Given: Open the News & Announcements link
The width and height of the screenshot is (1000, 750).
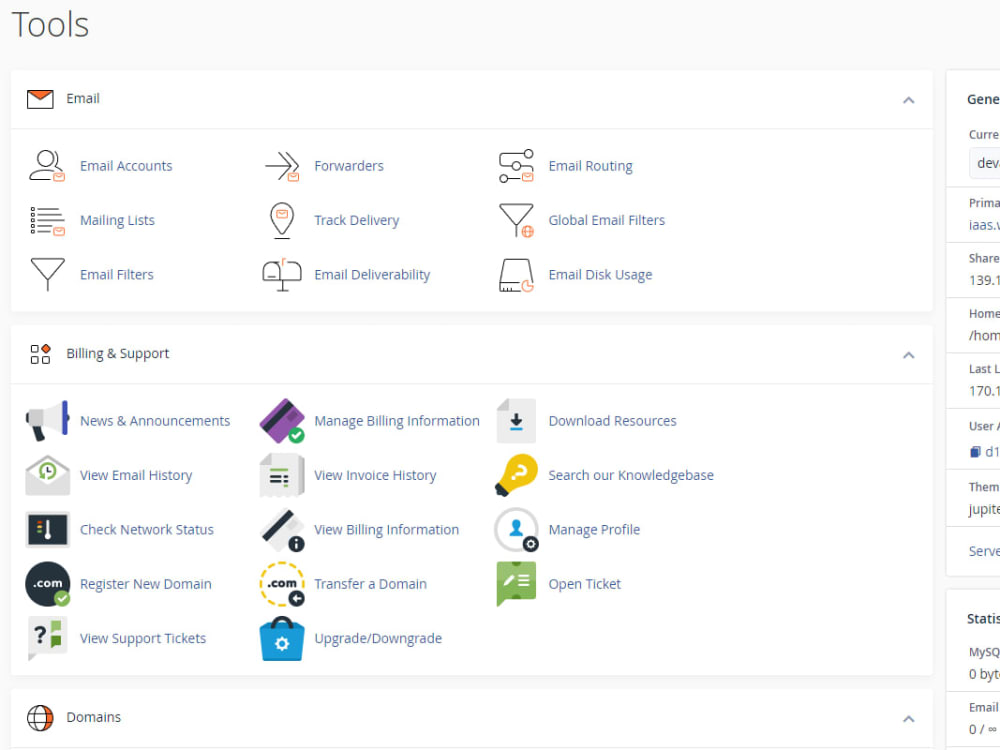Looking at the screenshot, I should pos(155,421).
